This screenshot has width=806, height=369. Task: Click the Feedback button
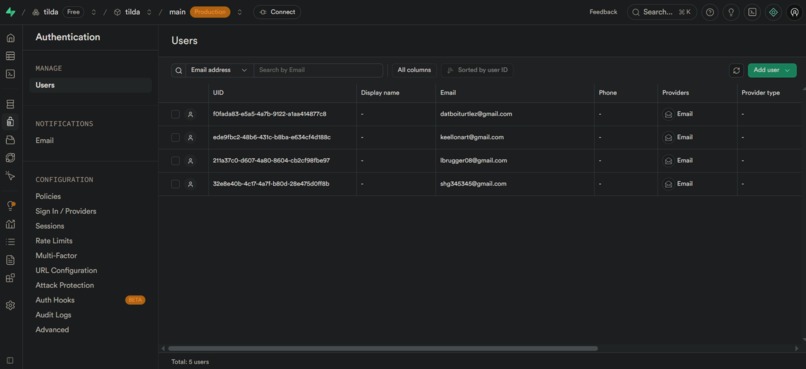(603, 12)
